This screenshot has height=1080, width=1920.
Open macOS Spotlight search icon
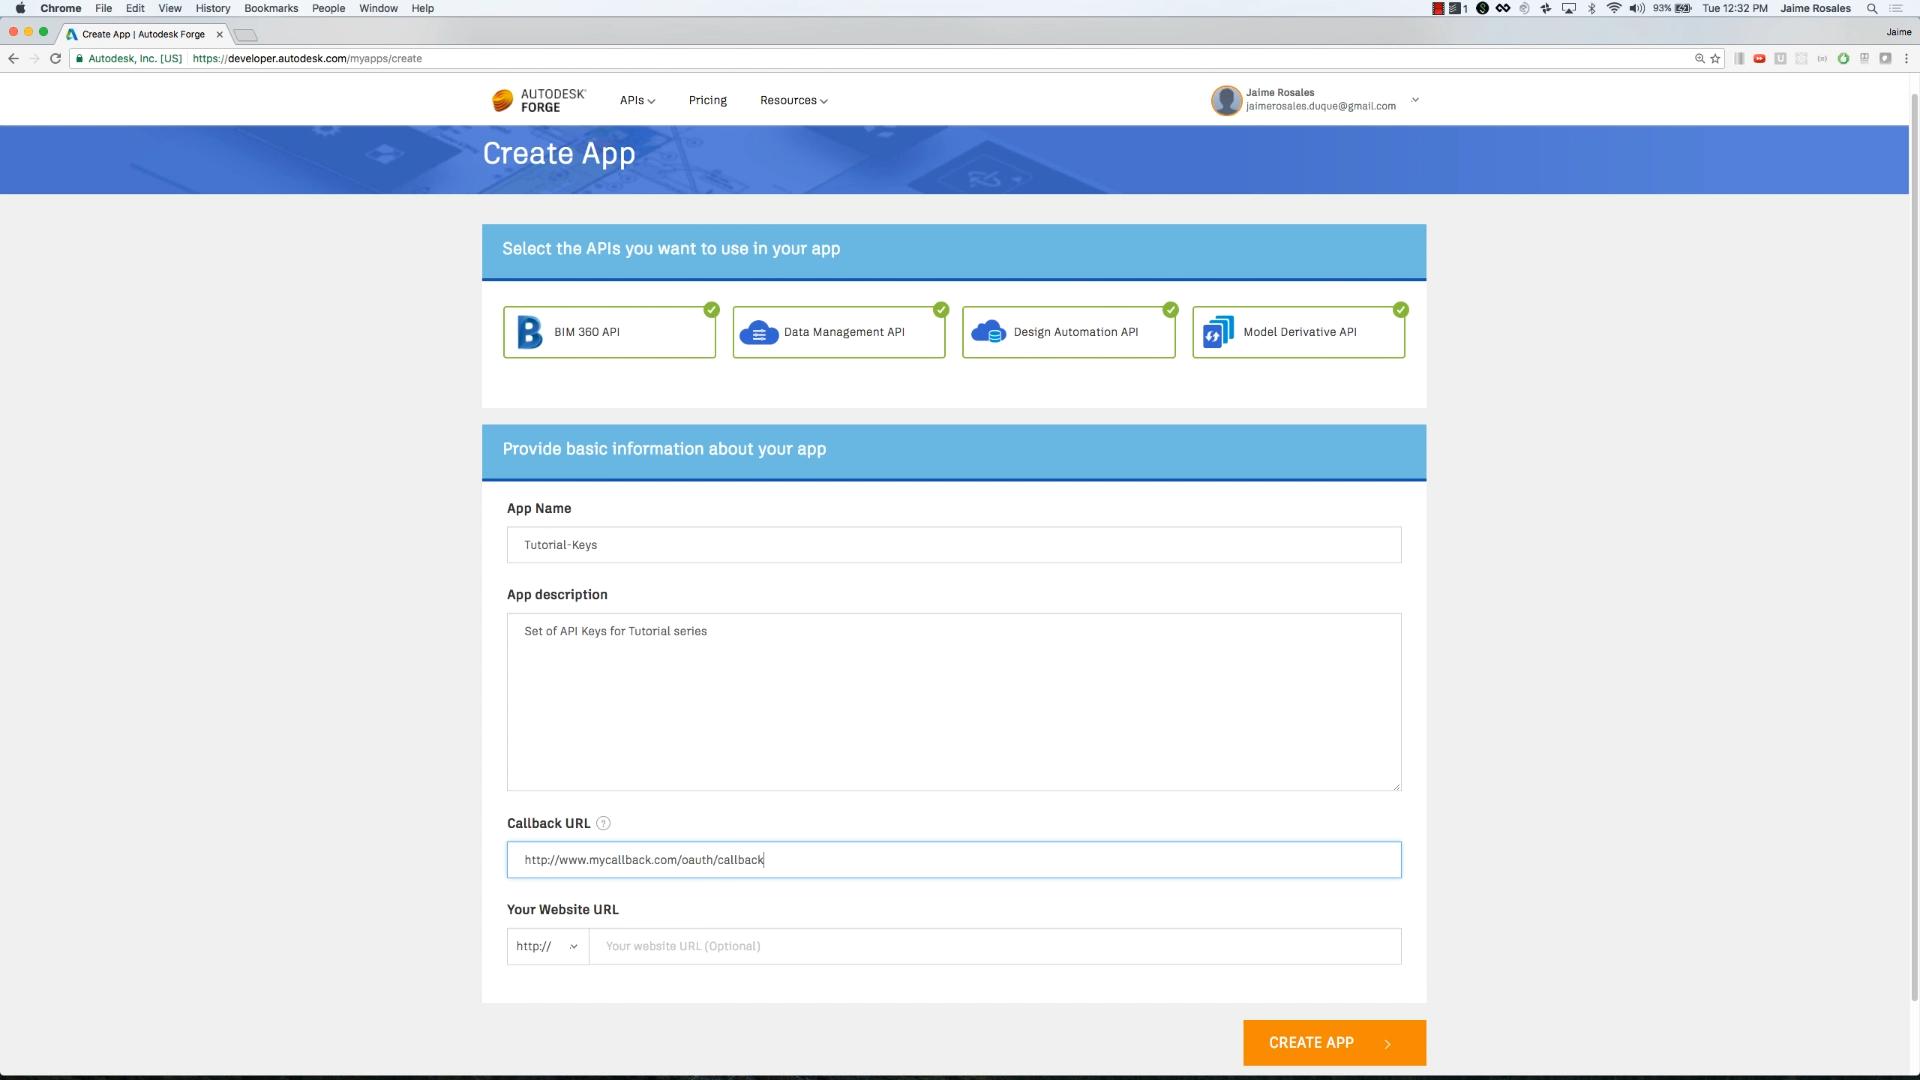coord(1871,8)
